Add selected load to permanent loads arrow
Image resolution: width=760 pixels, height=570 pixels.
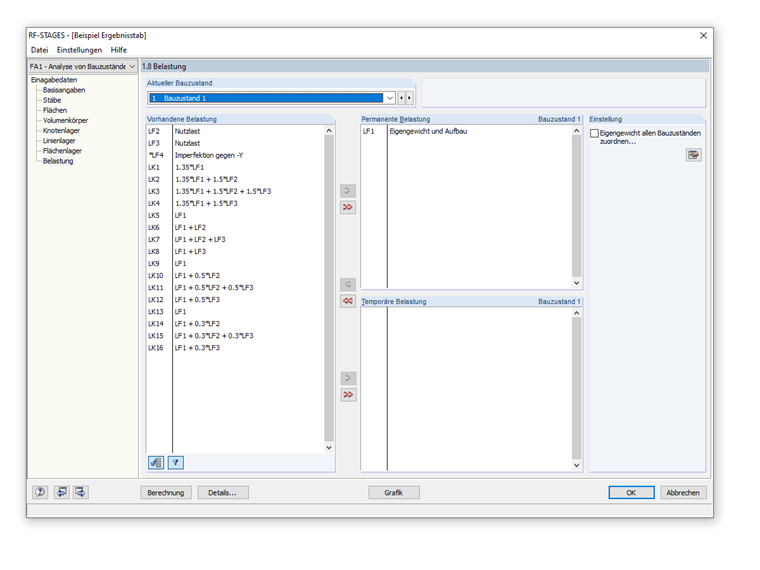tap(348, 190)
